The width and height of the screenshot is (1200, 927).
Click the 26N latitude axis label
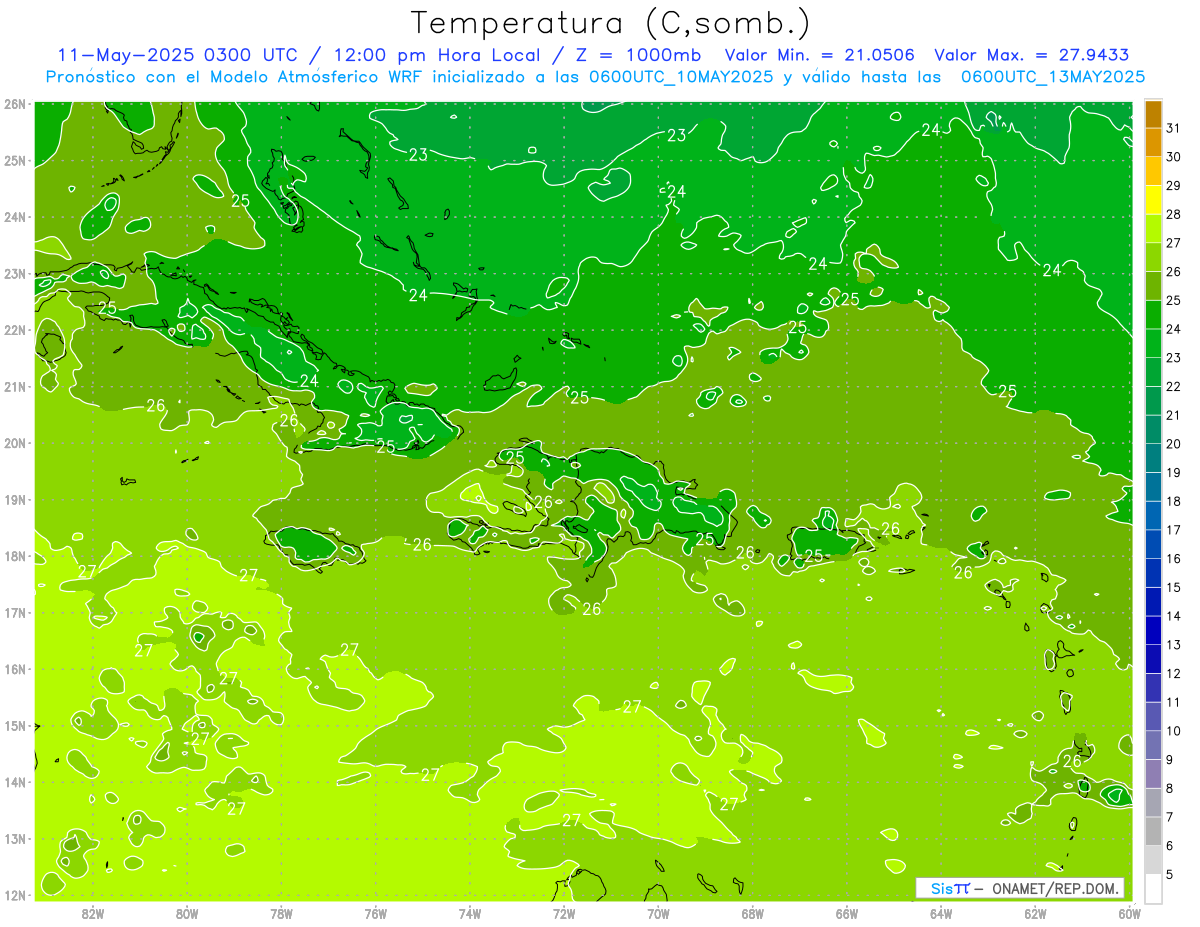click(15, 104)
